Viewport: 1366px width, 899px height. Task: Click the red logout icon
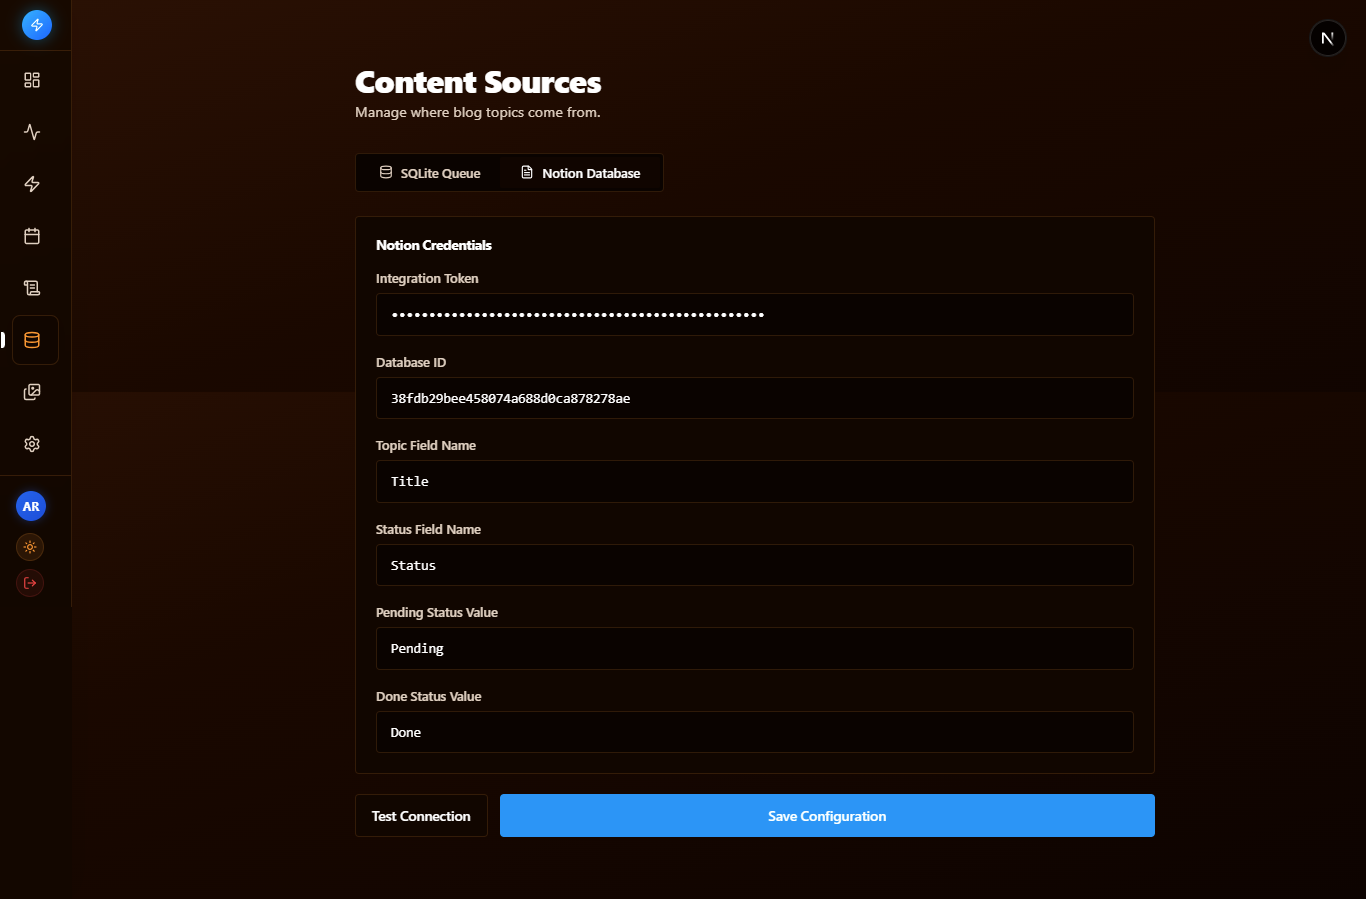point(30,583)
